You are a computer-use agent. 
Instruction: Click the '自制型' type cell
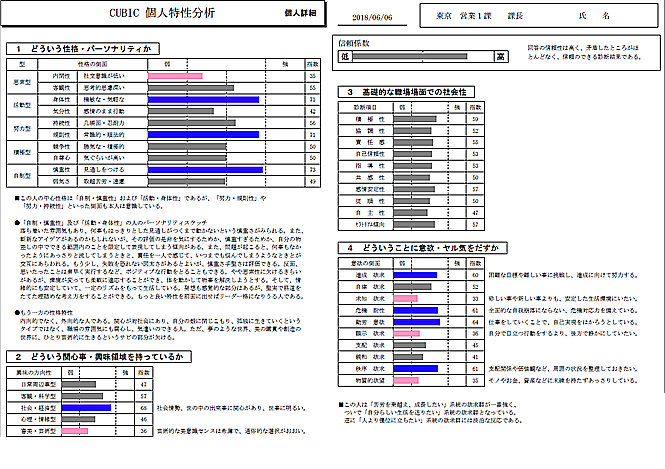(22, 175)
